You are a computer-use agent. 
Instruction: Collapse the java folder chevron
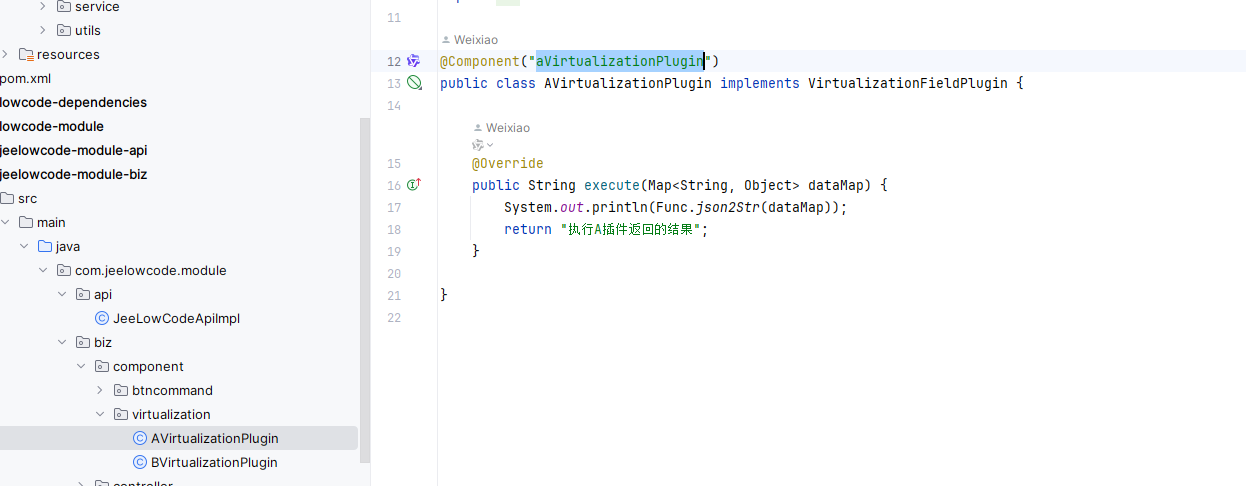[x=24, y=246]
